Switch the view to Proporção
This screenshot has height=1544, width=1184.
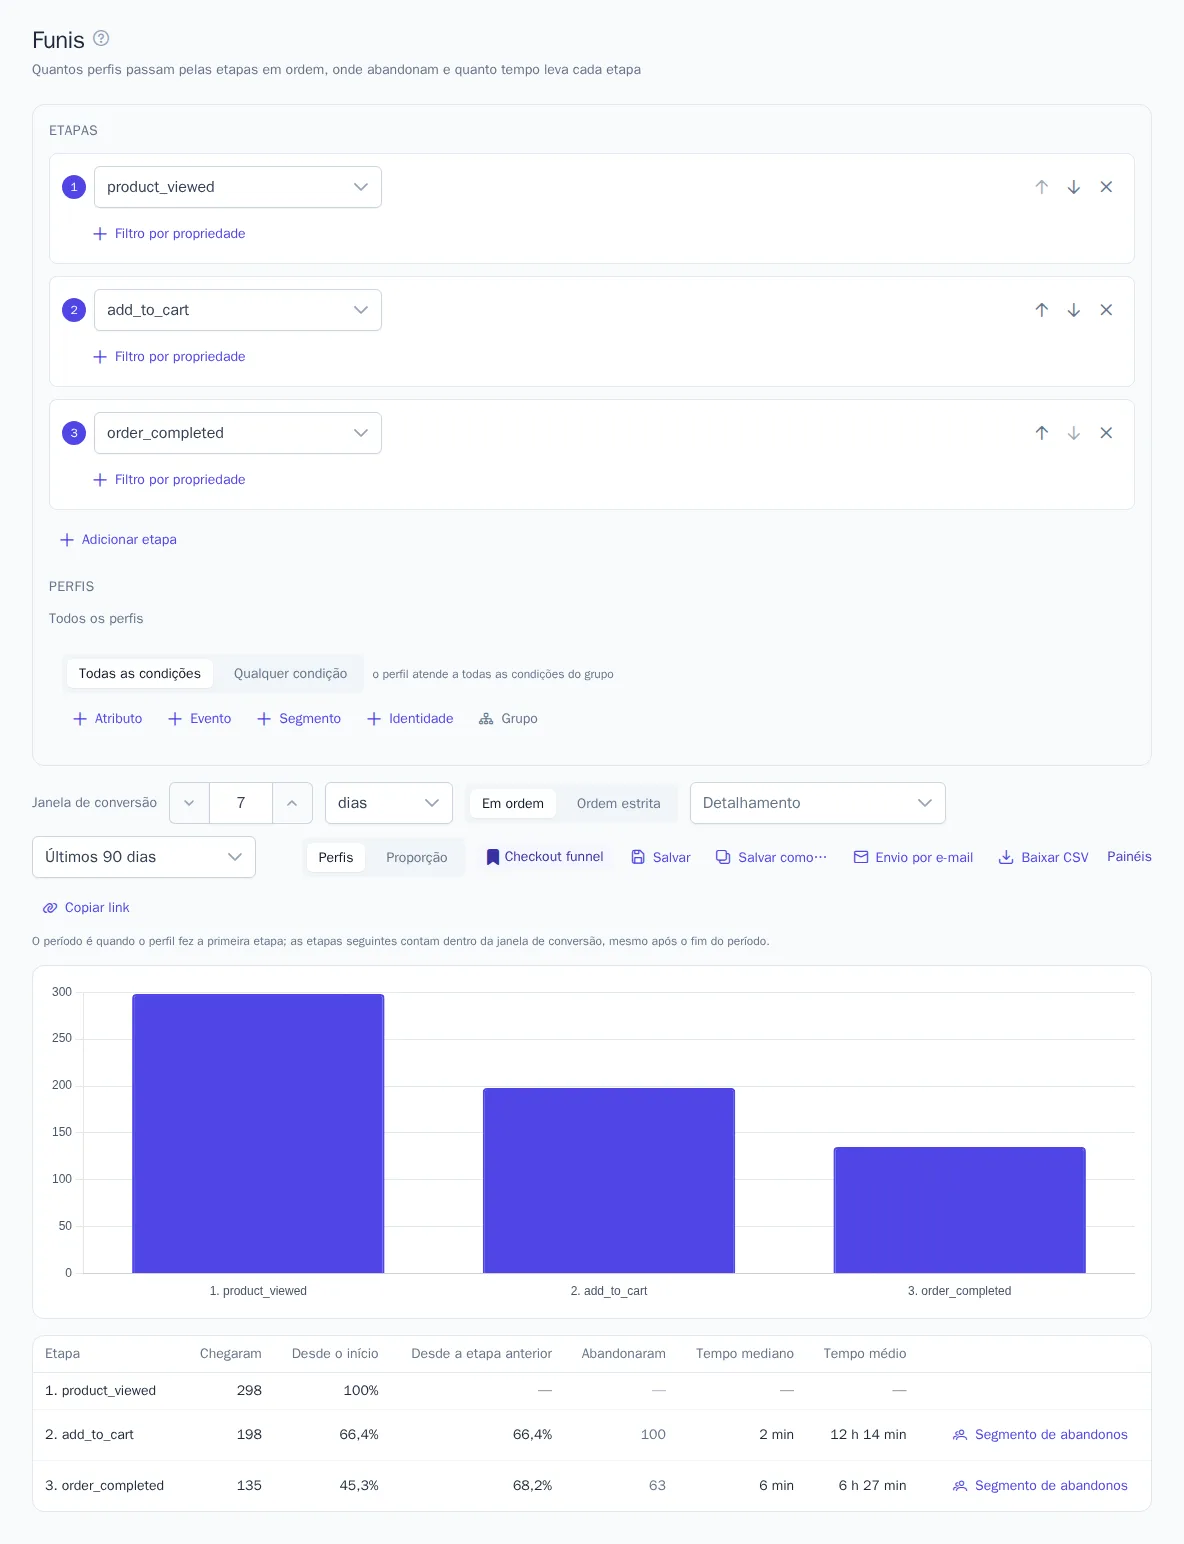point(417,857)
